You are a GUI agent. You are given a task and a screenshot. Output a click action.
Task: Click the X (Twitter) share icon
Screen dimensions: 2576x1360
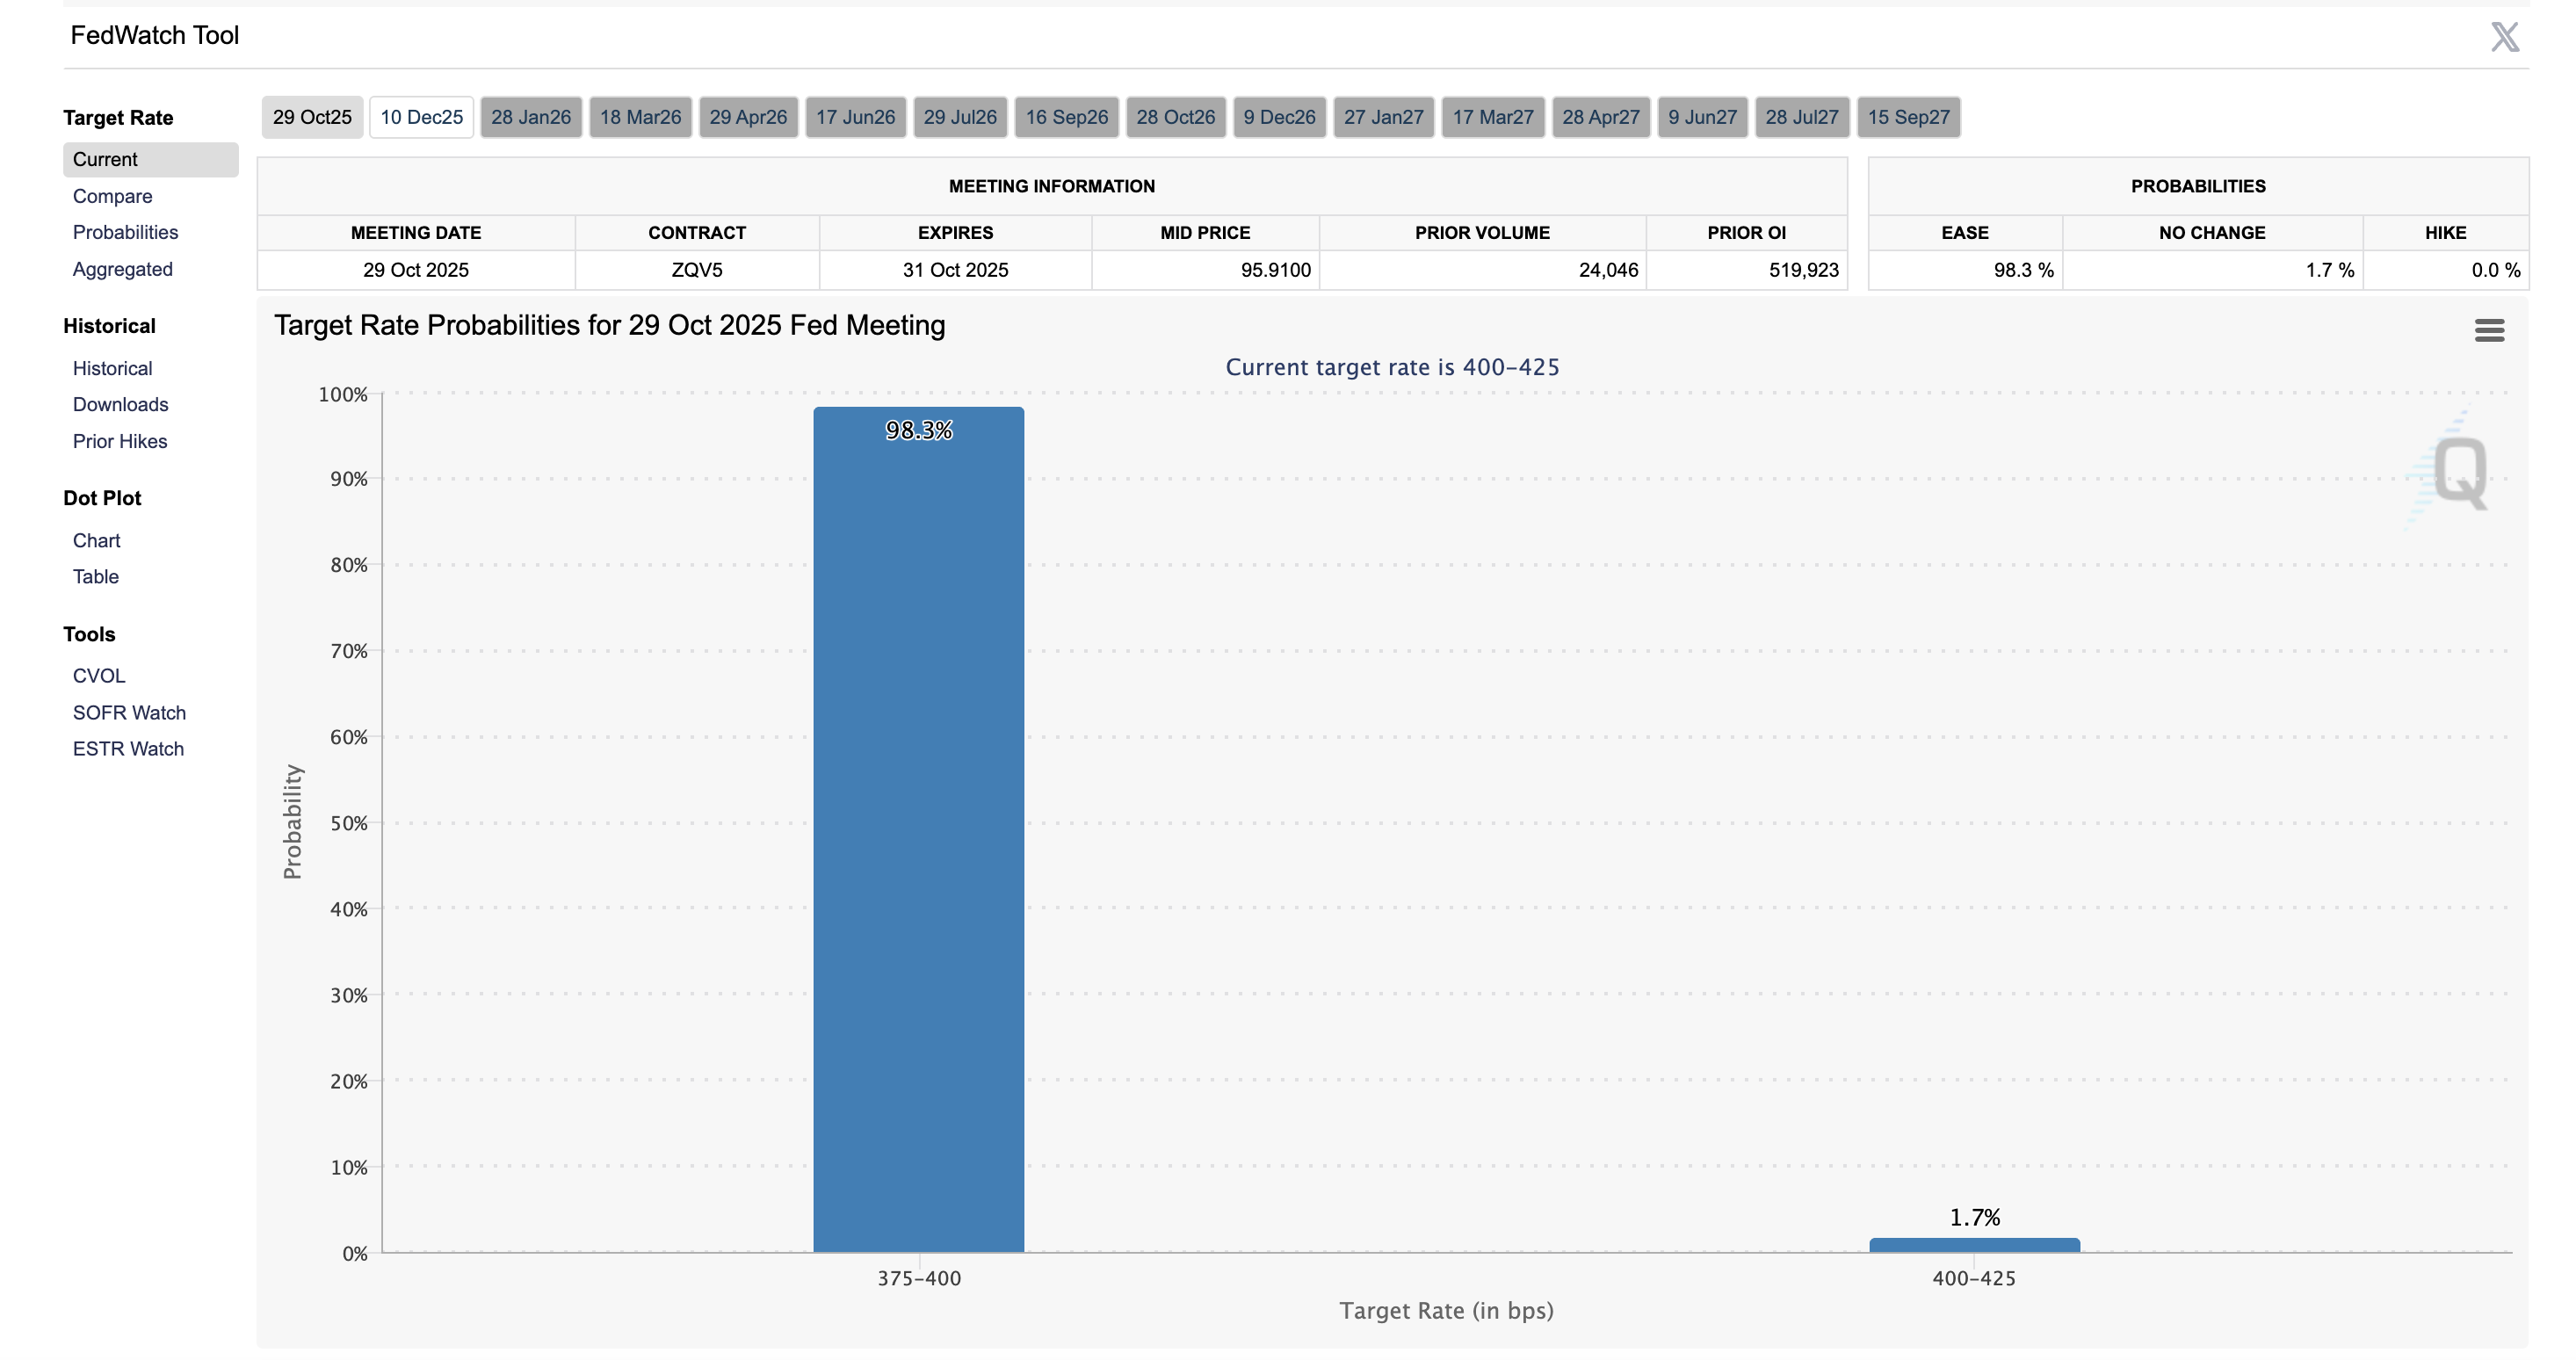click(x=2504, y=37)
